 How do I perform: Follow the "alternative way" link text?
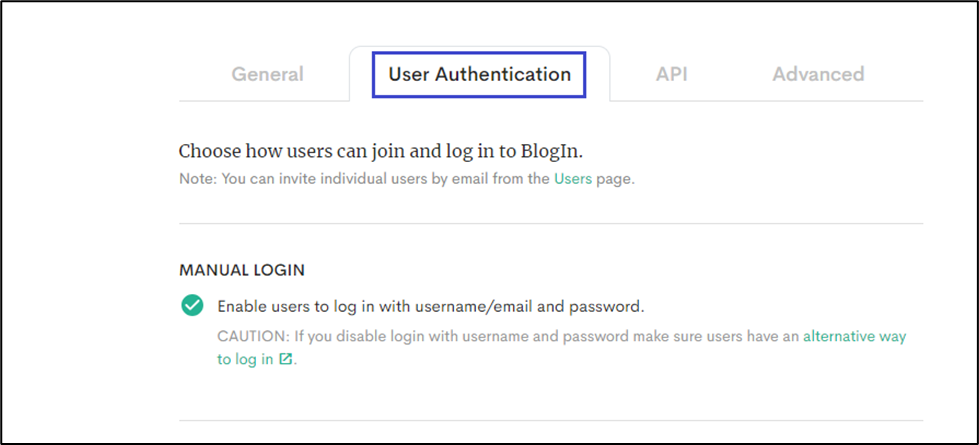854,336
